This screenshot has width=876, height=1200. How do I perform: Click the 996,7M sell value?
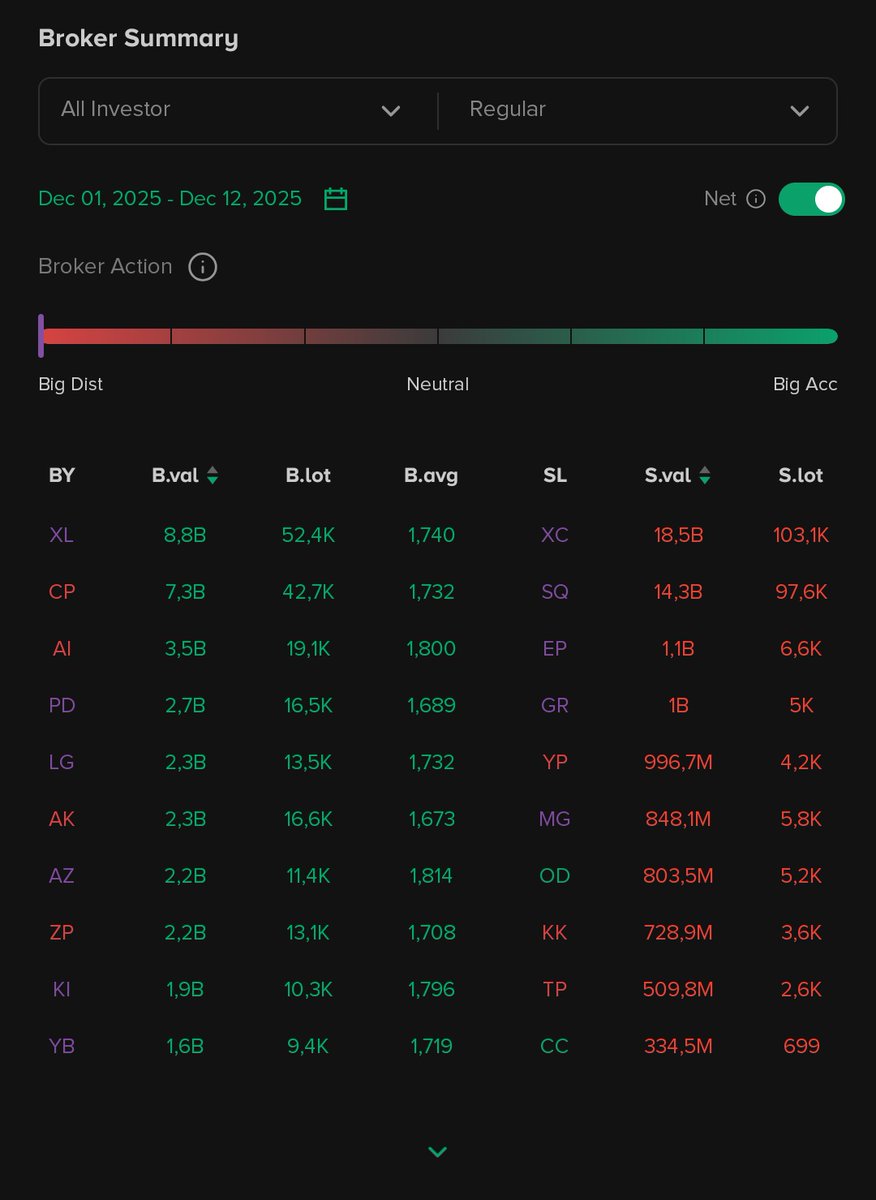(678, 762)
